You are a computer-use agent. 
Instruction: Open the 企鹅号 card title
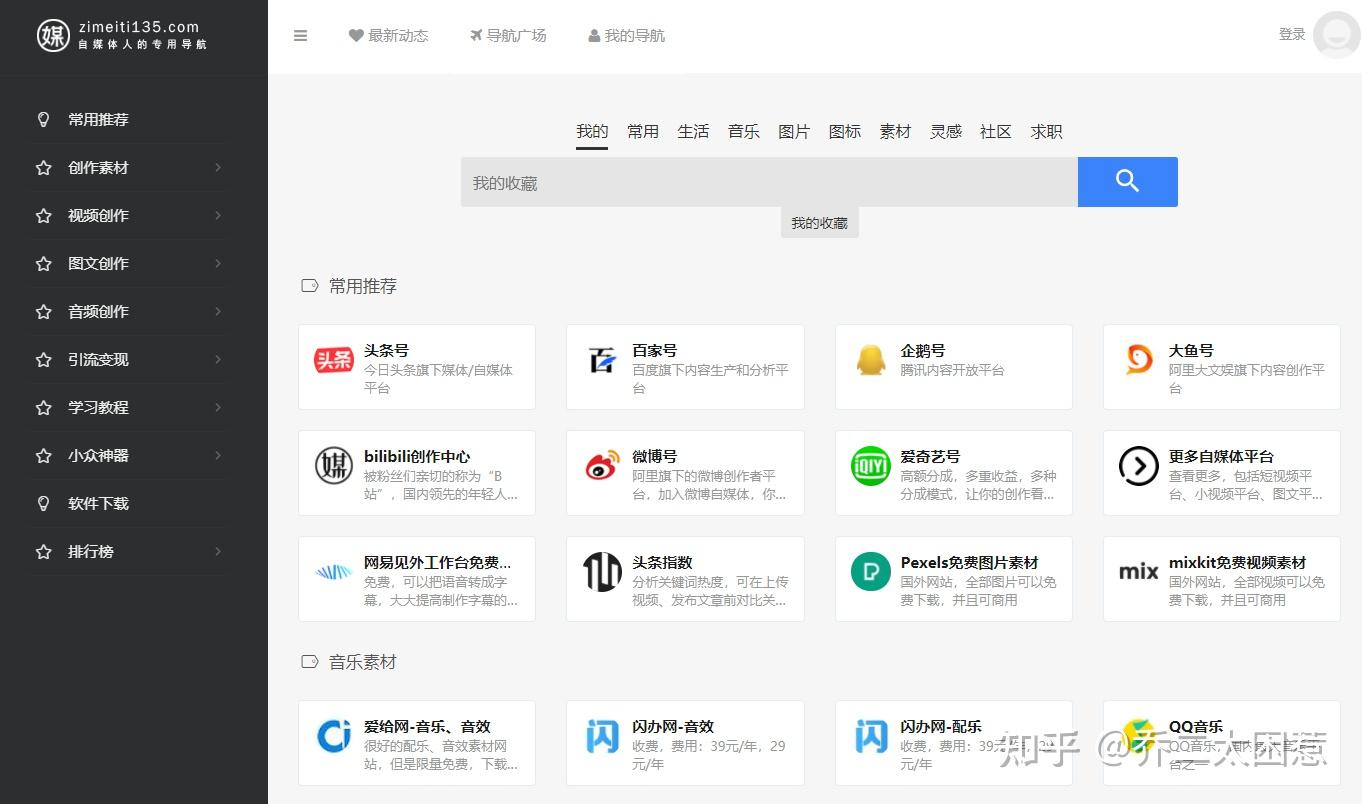tap(922, 350)
